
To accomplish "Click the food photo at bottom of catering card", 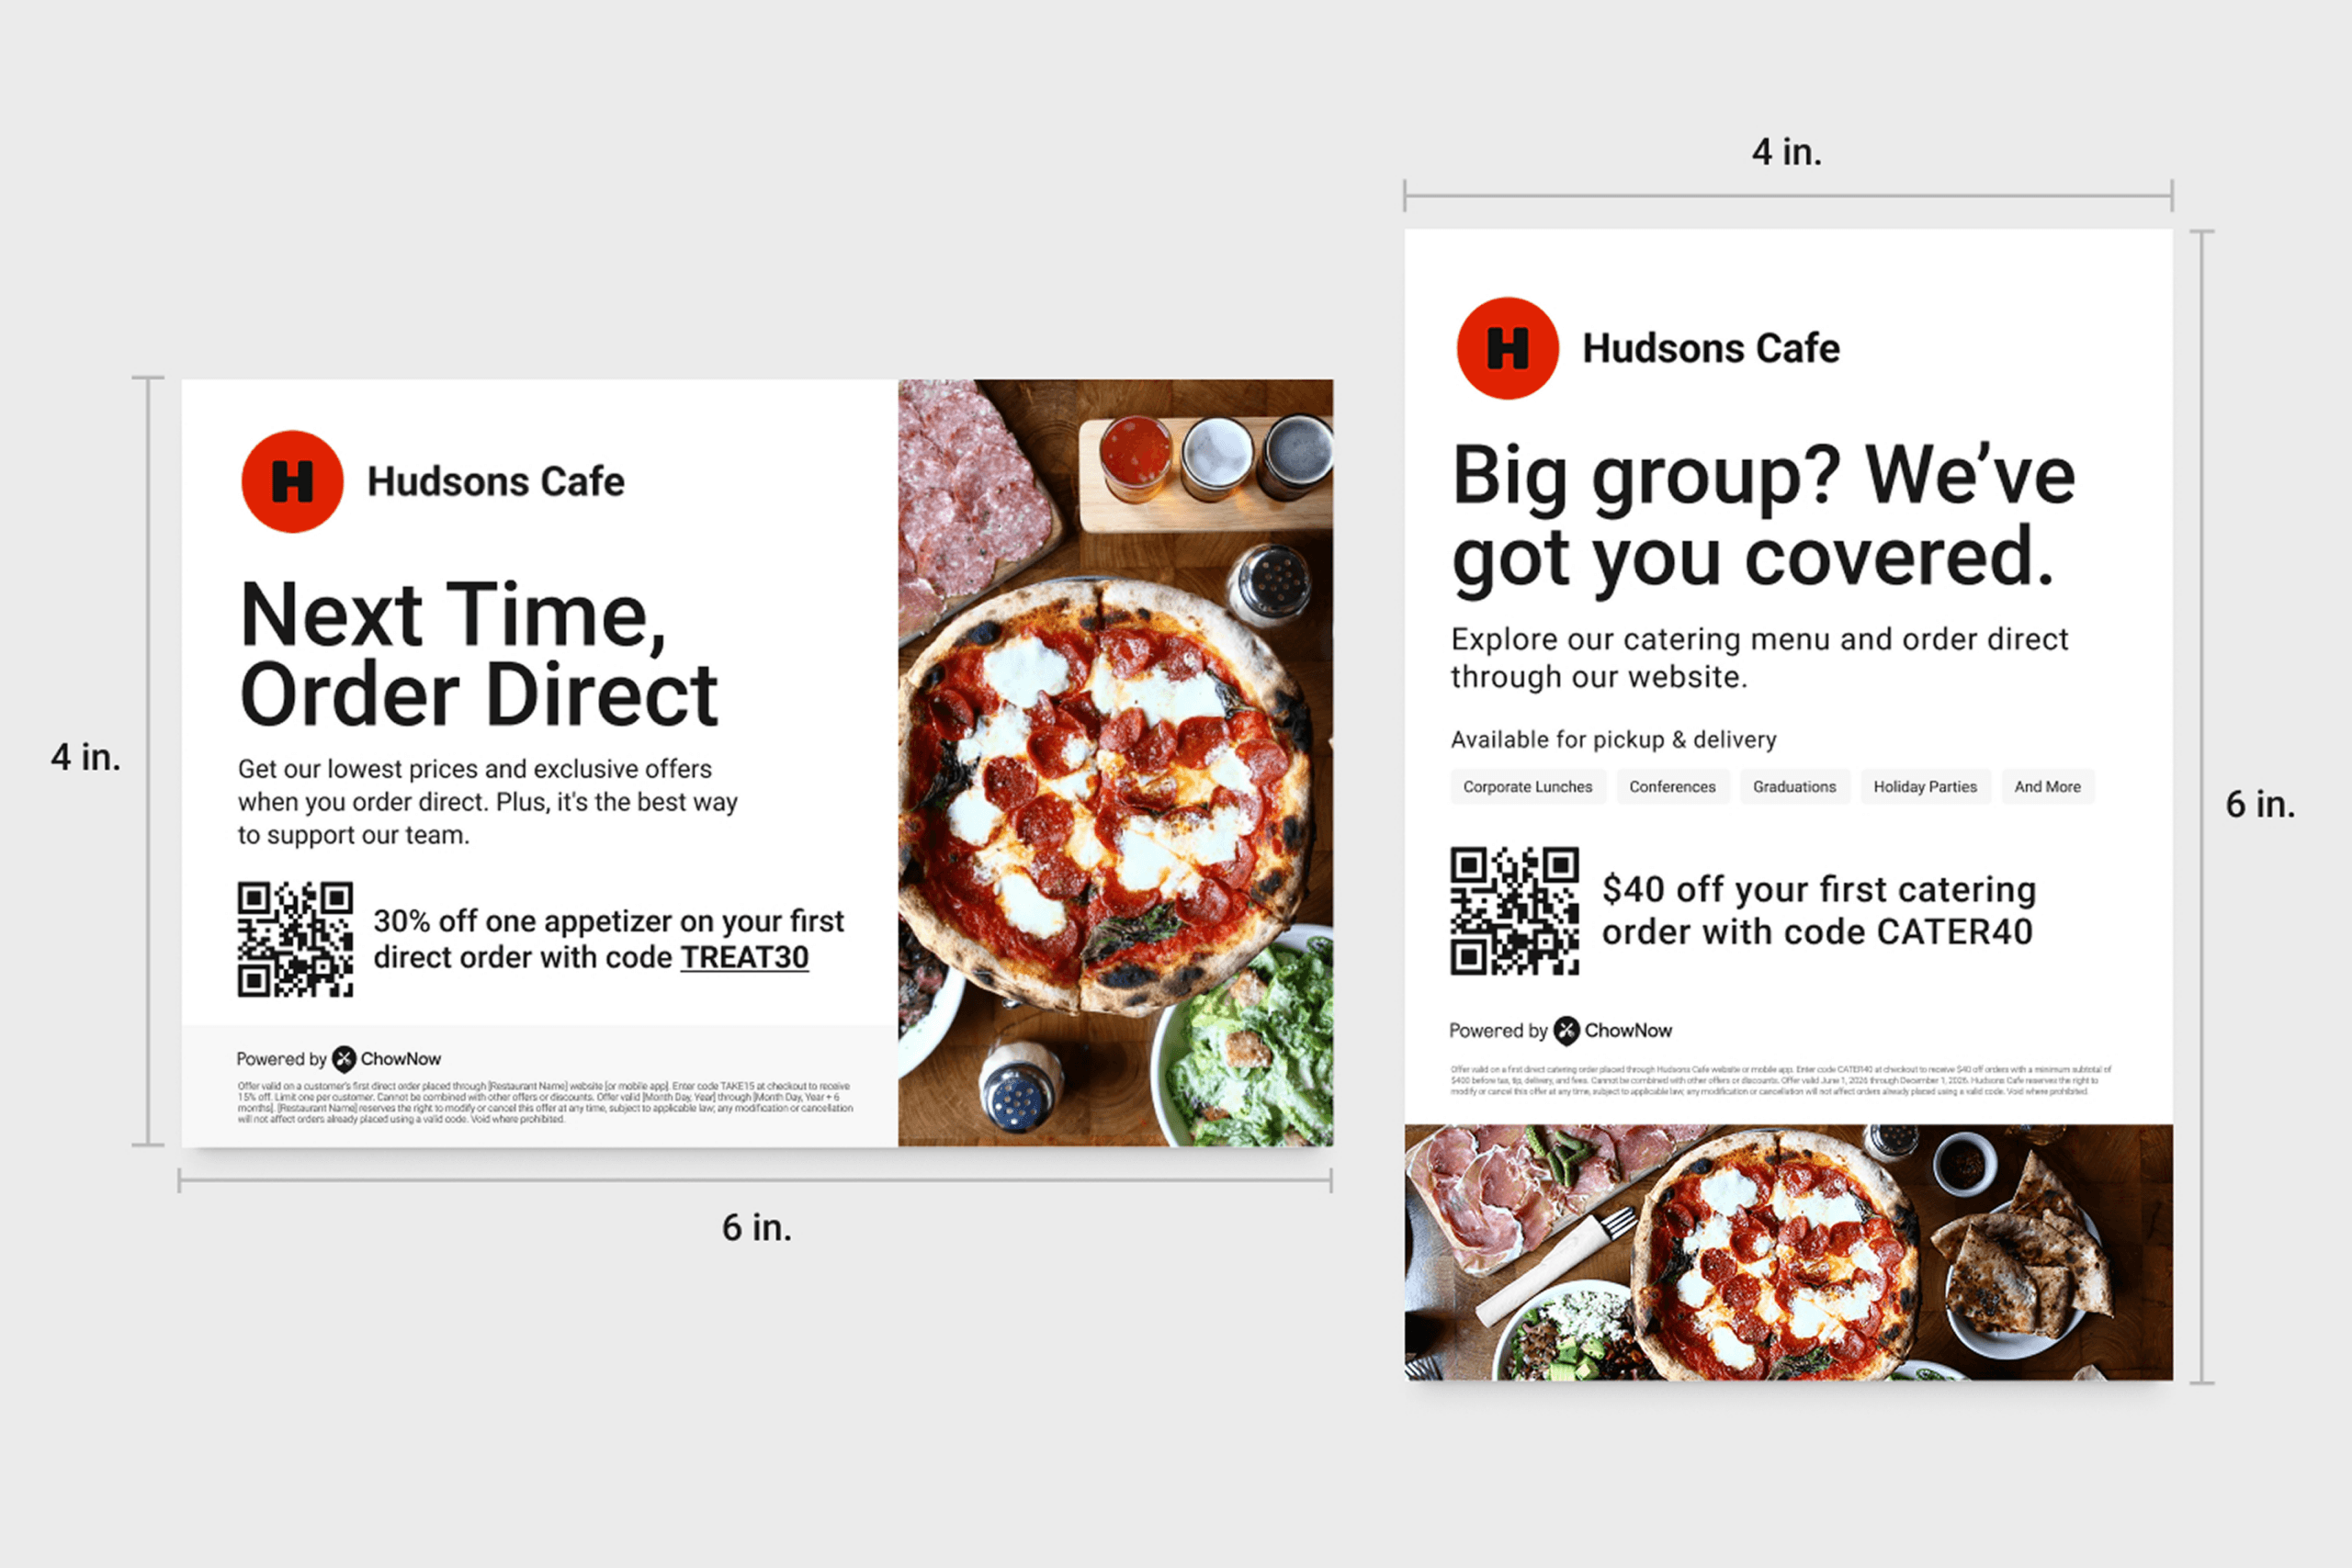I will [1788, 1252].
